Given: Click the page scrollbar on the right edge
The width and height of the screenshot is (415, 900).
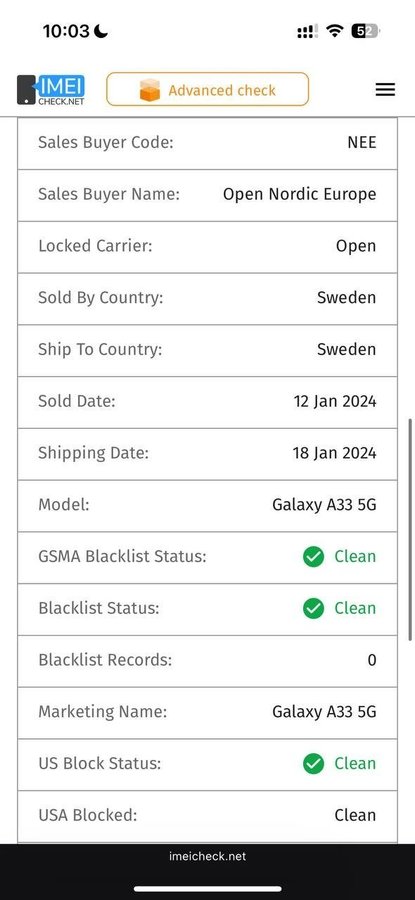Looking at the screenshot, I should [411, 529].
